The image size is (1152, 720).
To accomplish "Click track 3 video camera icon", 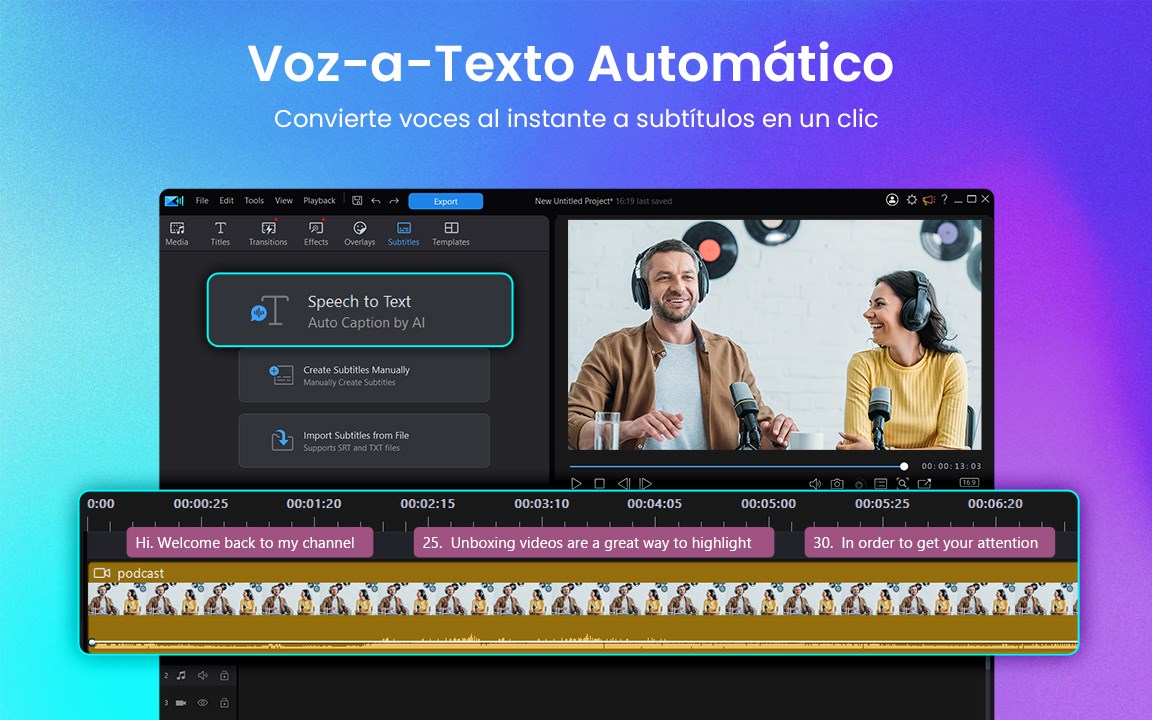I will [x=181, y=703].
